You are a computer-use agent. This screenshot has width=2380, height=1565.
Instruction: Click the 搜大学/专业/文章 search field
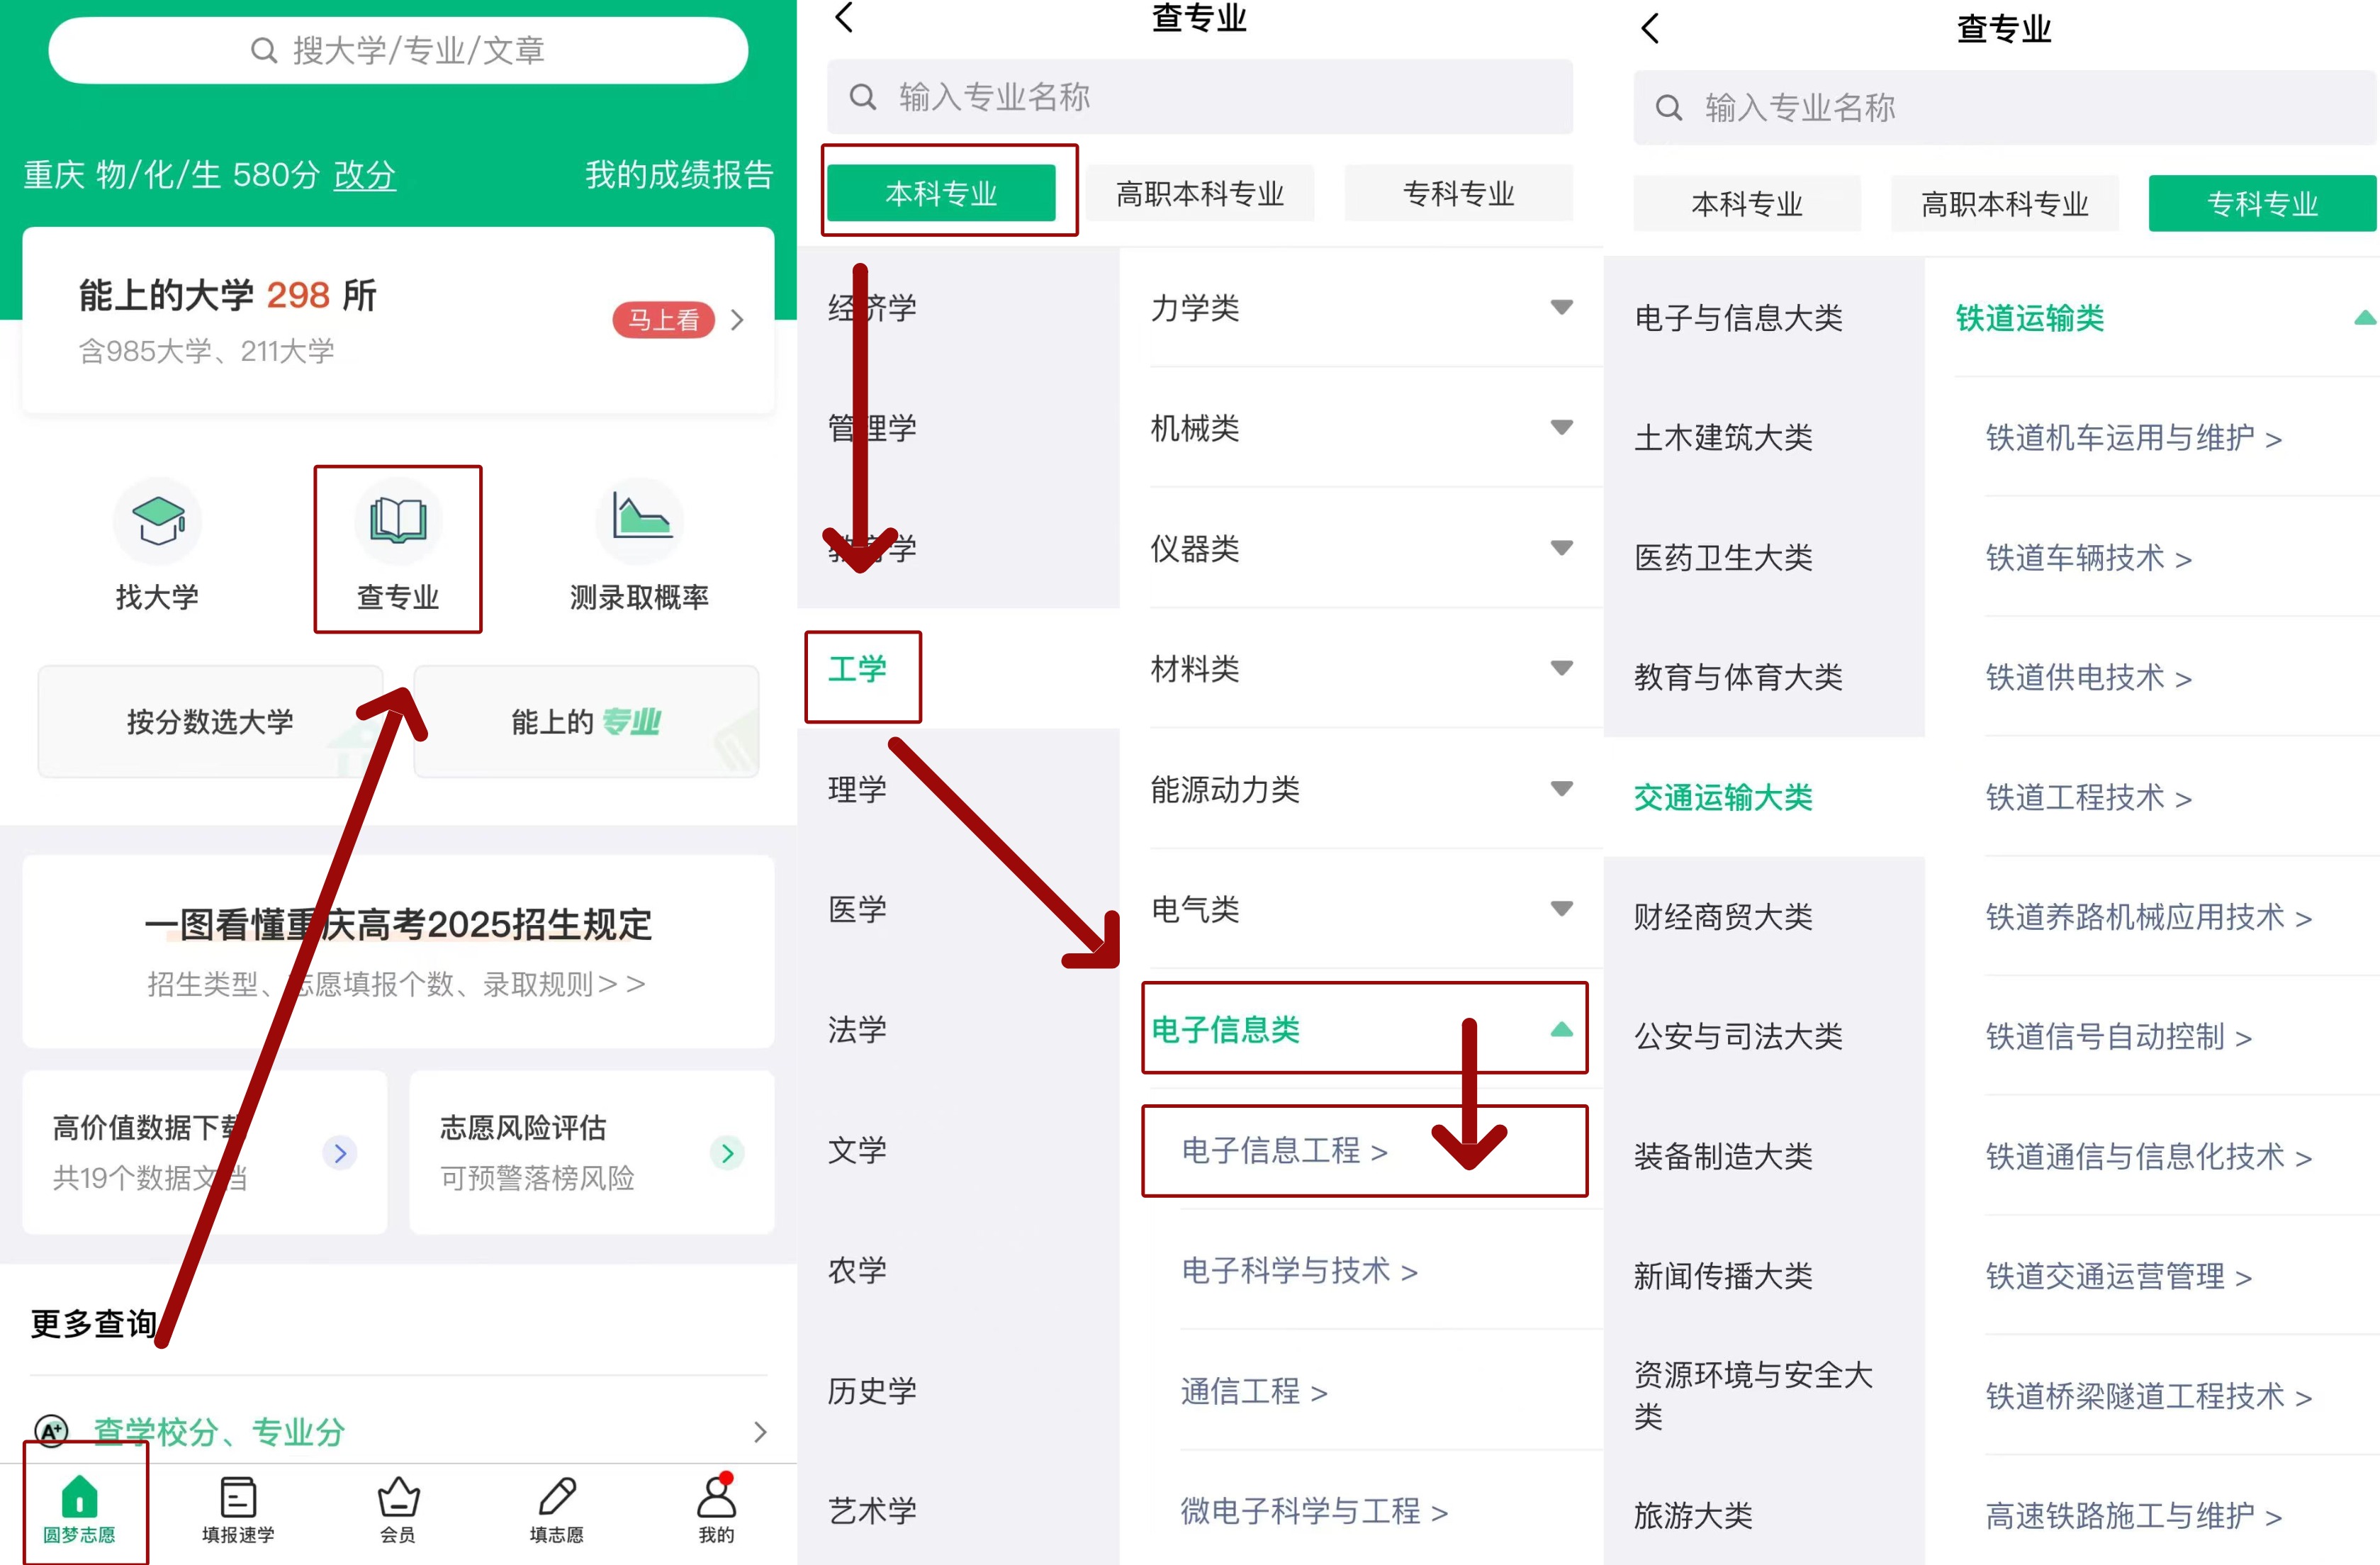pos(398,50)
